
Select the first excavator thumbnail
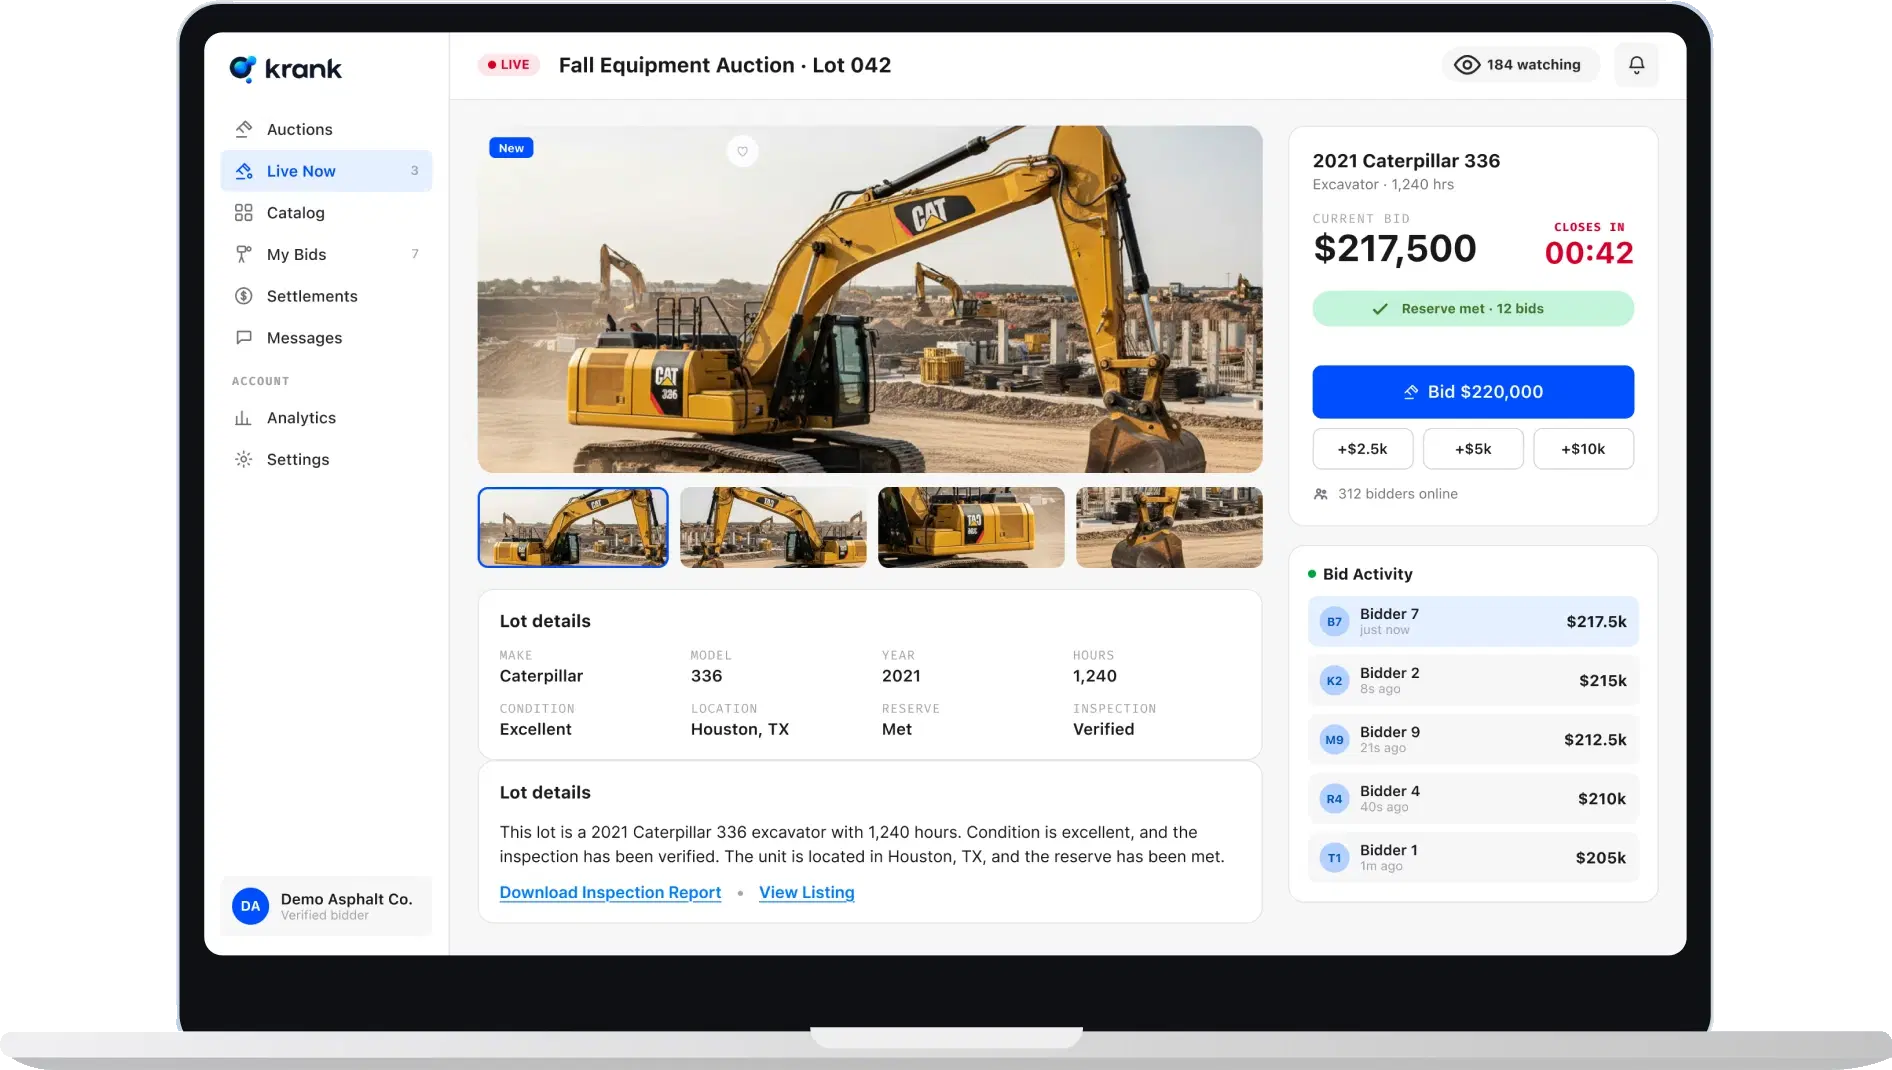573,528
